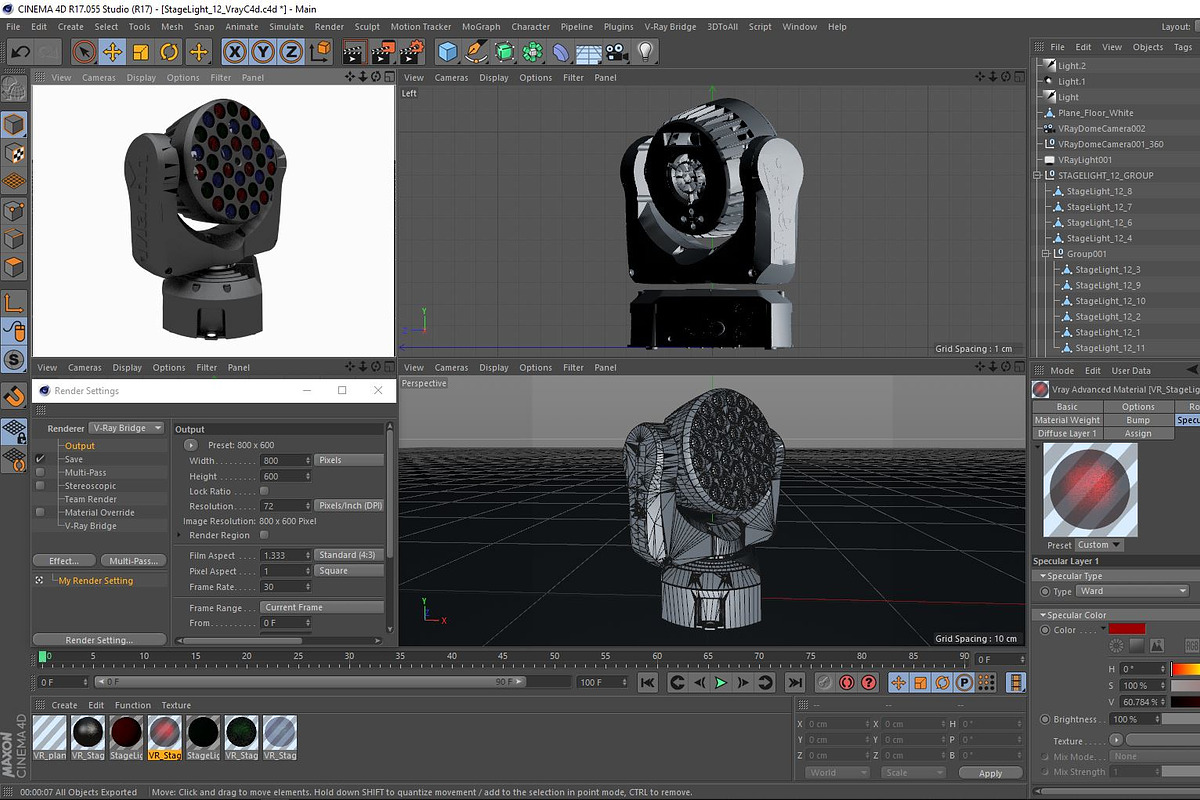Open the material Preset Custom dropdown
1200x800 pixels.
pyautogui.click(x=1098, y=545)
